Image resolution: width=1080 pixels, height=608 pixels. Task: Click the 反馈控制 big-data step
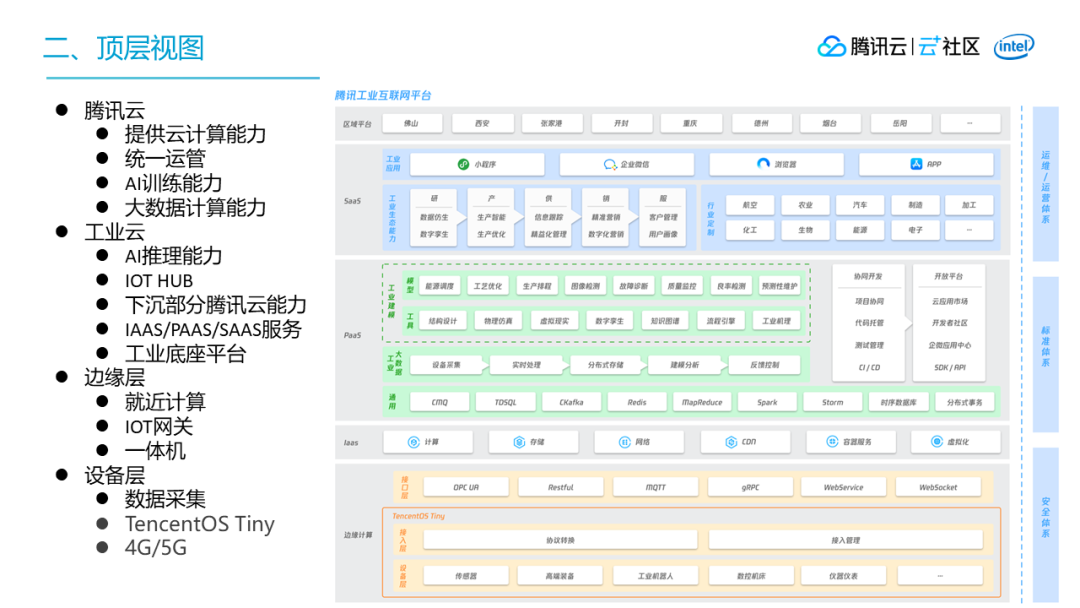(765, 365)
